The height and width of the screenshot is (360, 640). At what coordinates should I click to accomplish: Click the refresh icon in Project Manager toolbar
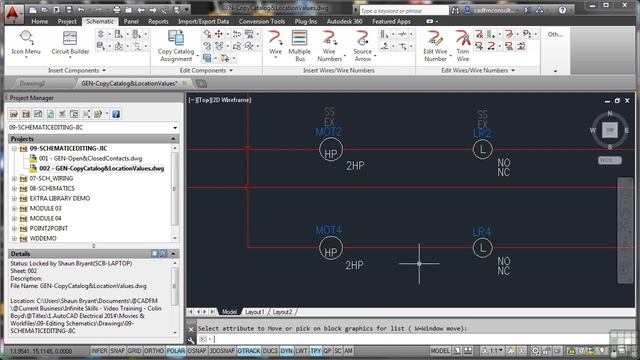pos(50,114)
